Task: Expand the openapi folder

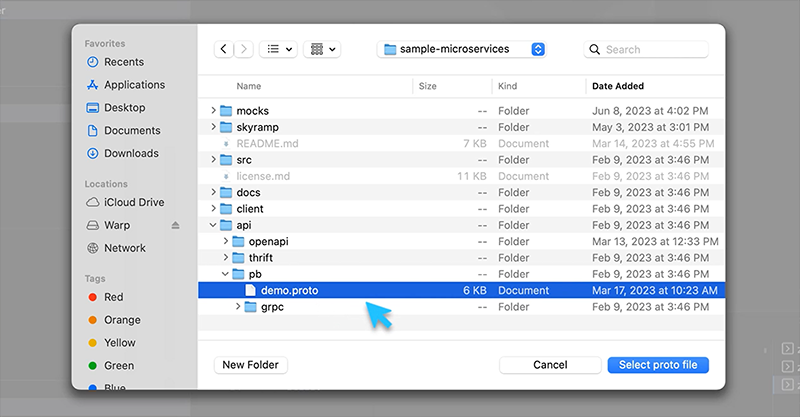Action: pos(226,241)
